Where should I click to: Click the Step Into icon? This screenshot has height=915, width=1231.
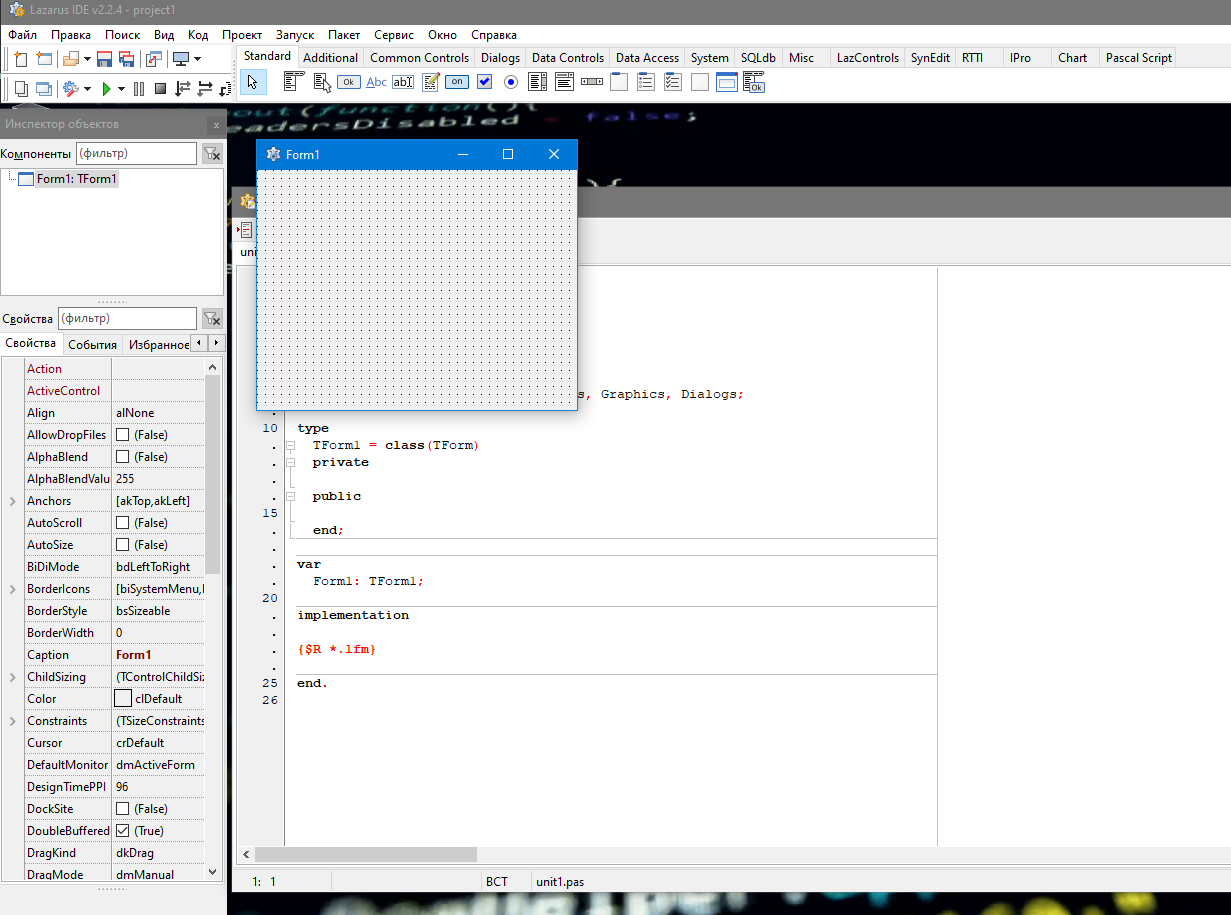[x=183, y=89]
